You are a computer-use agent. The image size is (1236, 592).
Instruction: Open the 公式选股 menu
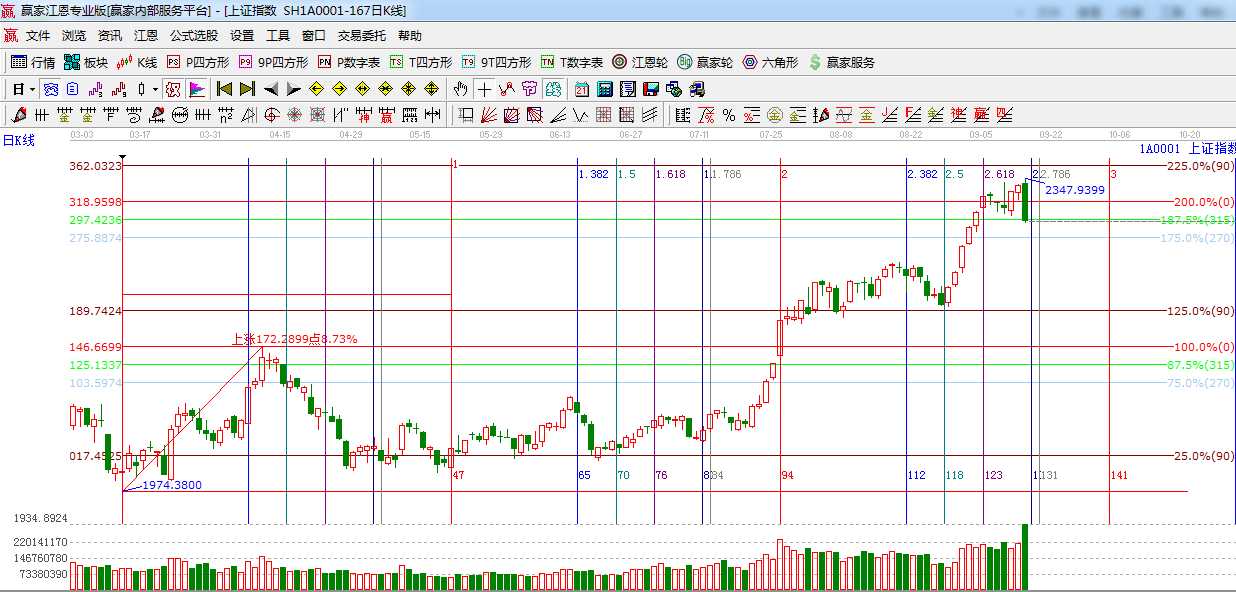[193, 35]
